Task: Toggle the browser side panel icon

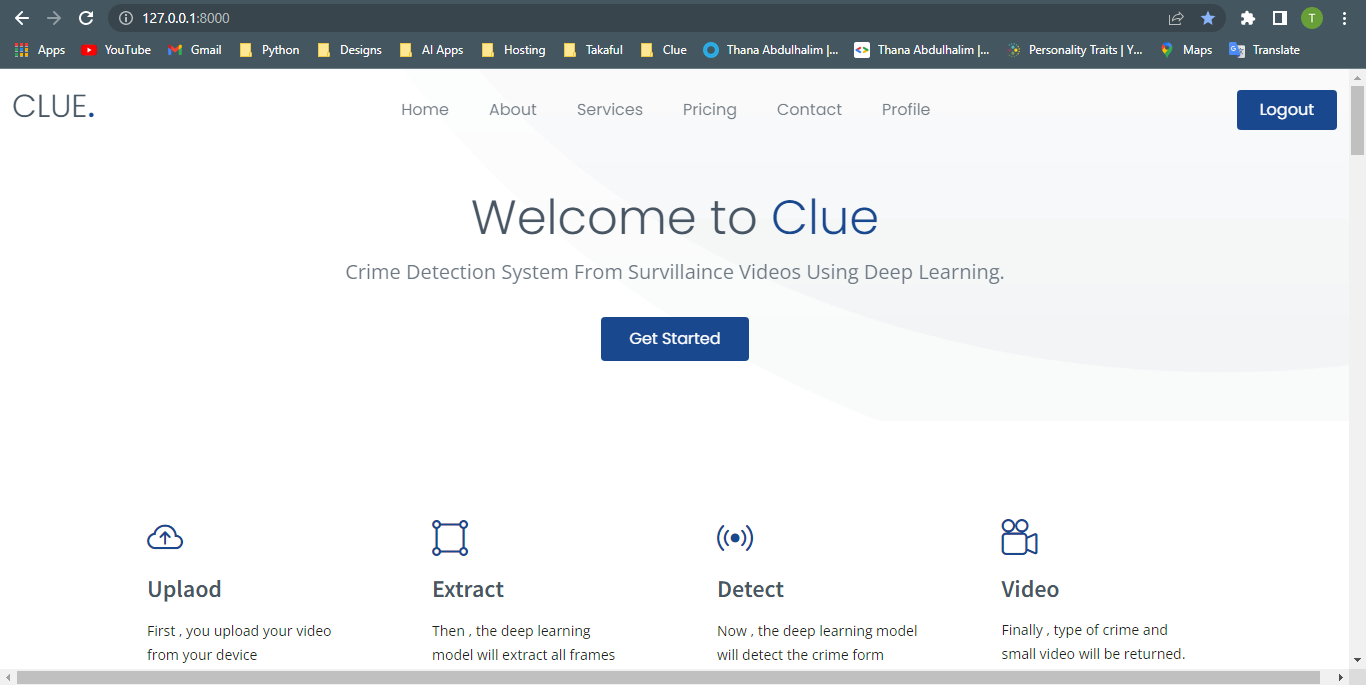Action: tap(1279, 18)
